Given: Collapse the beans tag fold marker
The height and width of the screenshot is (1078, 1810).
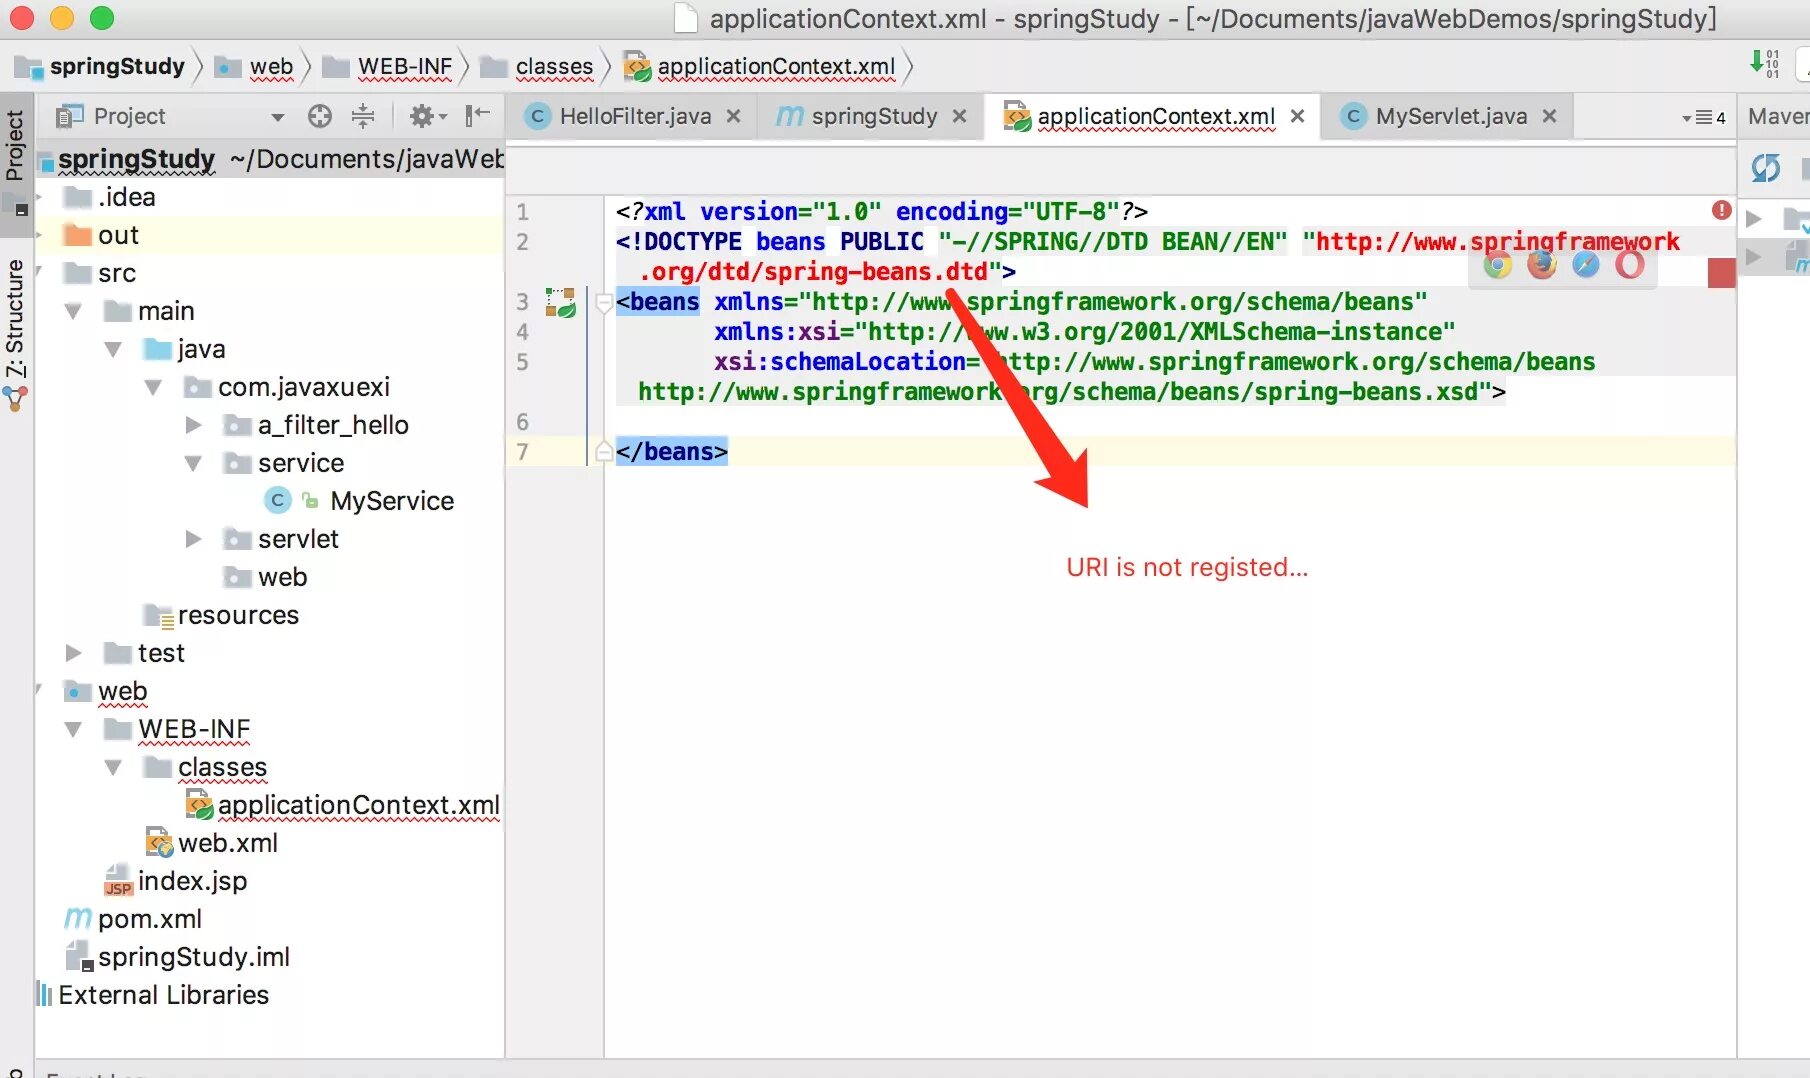Looking at the screenshot, I should [603, 302].
